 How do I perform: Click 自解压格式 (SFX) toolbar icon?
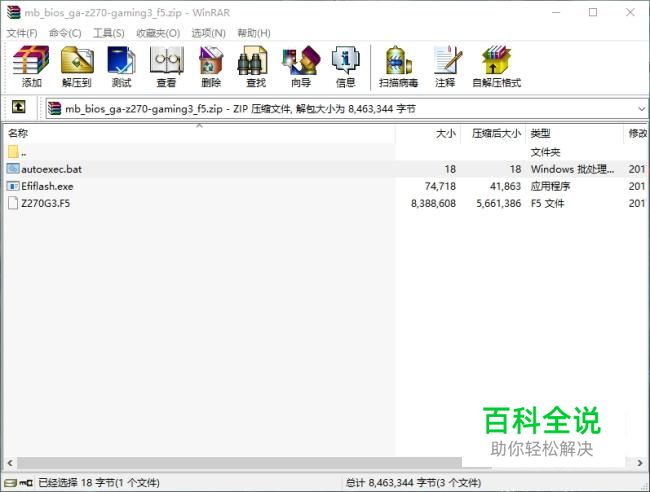tap(497, 67)
